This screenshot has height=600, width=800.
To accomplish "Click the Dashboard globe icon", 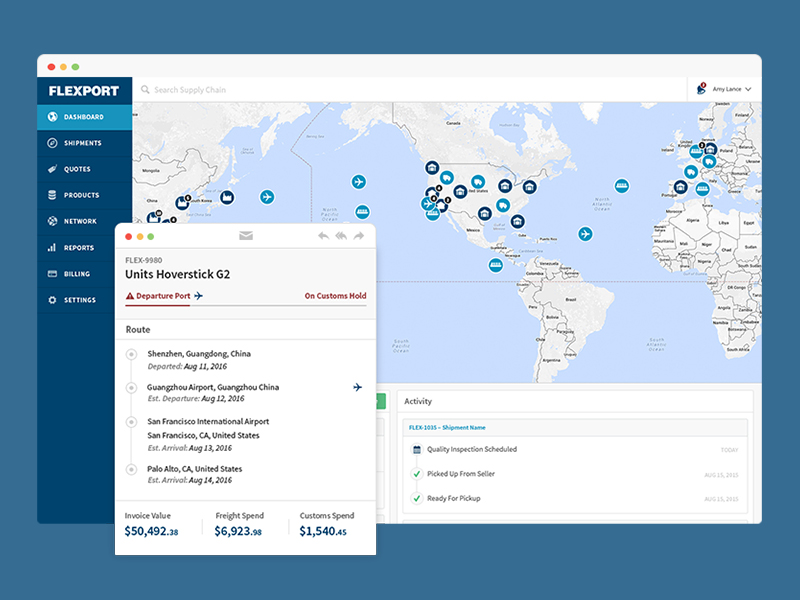I will coord(52,117).
